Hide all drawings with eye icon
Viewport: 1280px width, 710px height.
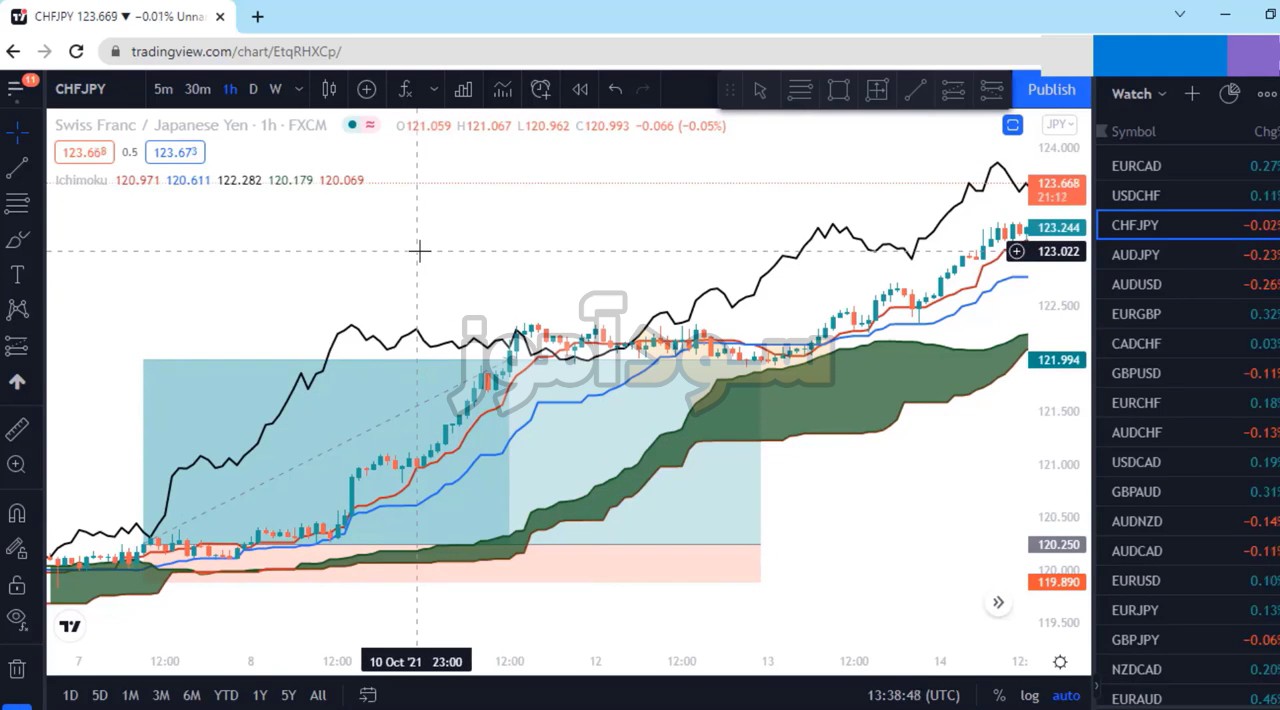tap(17, 620)
